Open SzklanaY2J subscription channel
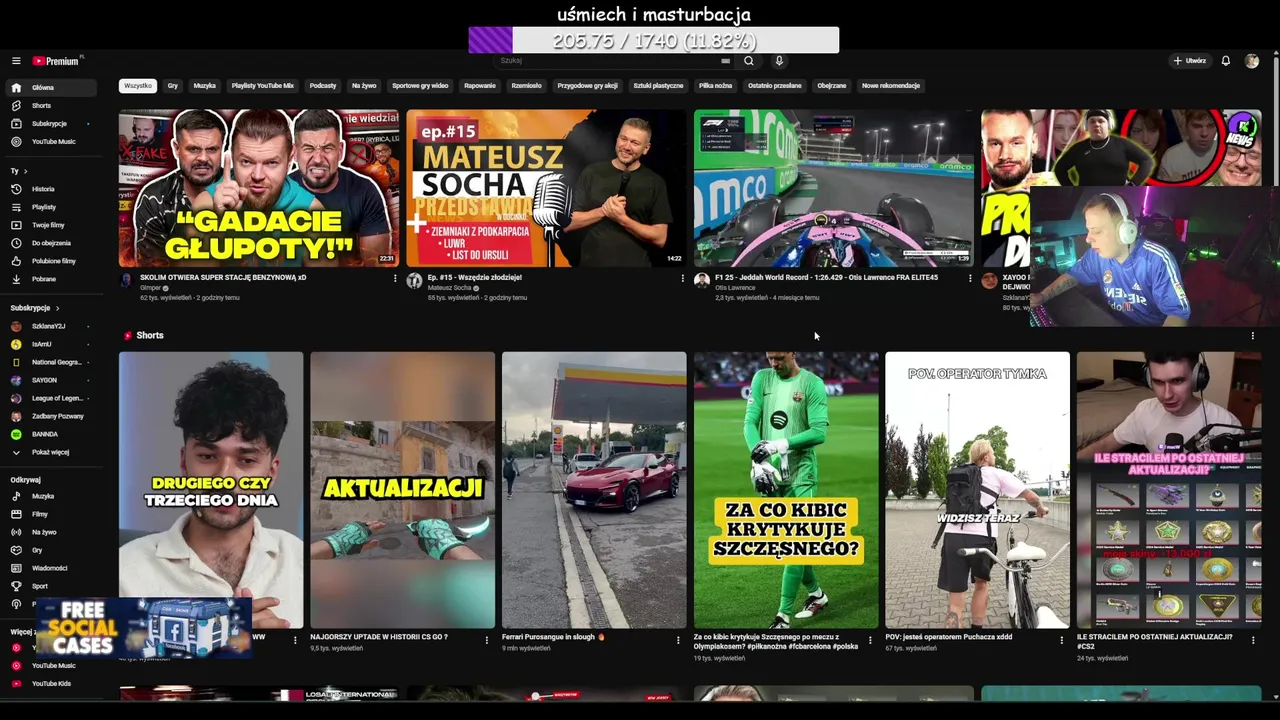Image resolution: width=1280 pixels, height=720 pixels. click(50, 326)
